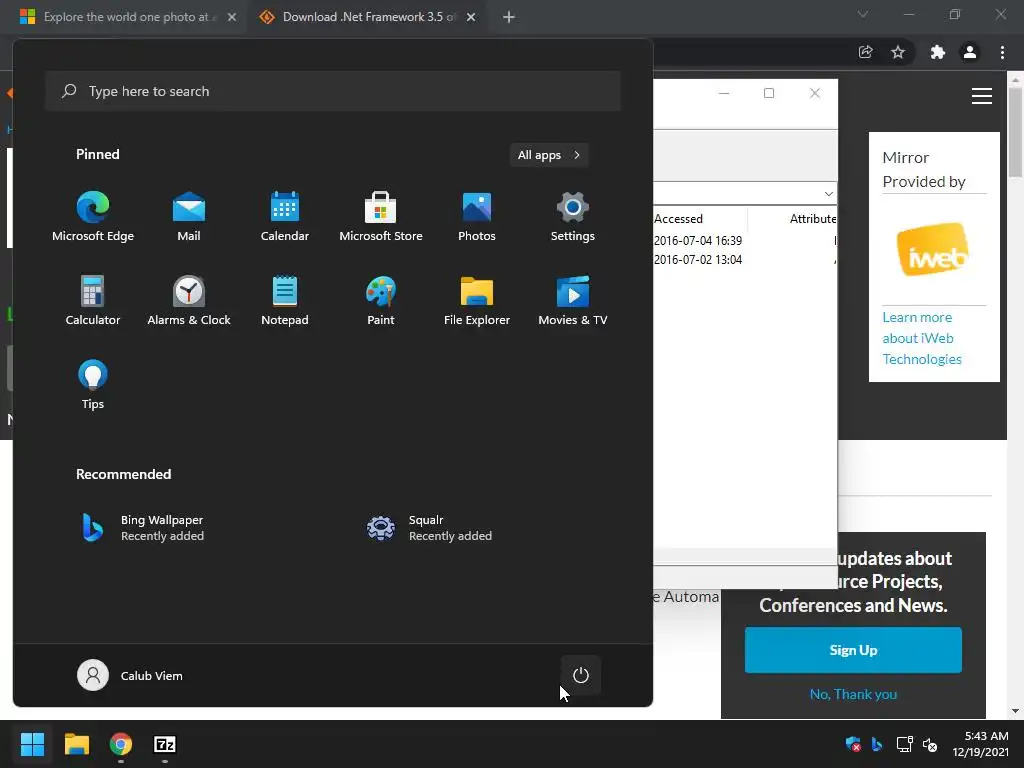Open Bing tray icon
Image resolution: width=1024 pixels, height=768 pixels.
(877, 744)
